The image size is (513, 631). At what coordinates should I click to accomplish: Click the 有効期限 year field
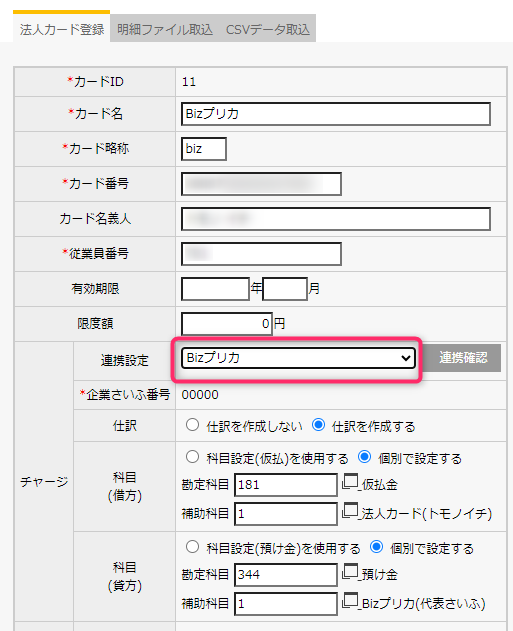point(216,289)
